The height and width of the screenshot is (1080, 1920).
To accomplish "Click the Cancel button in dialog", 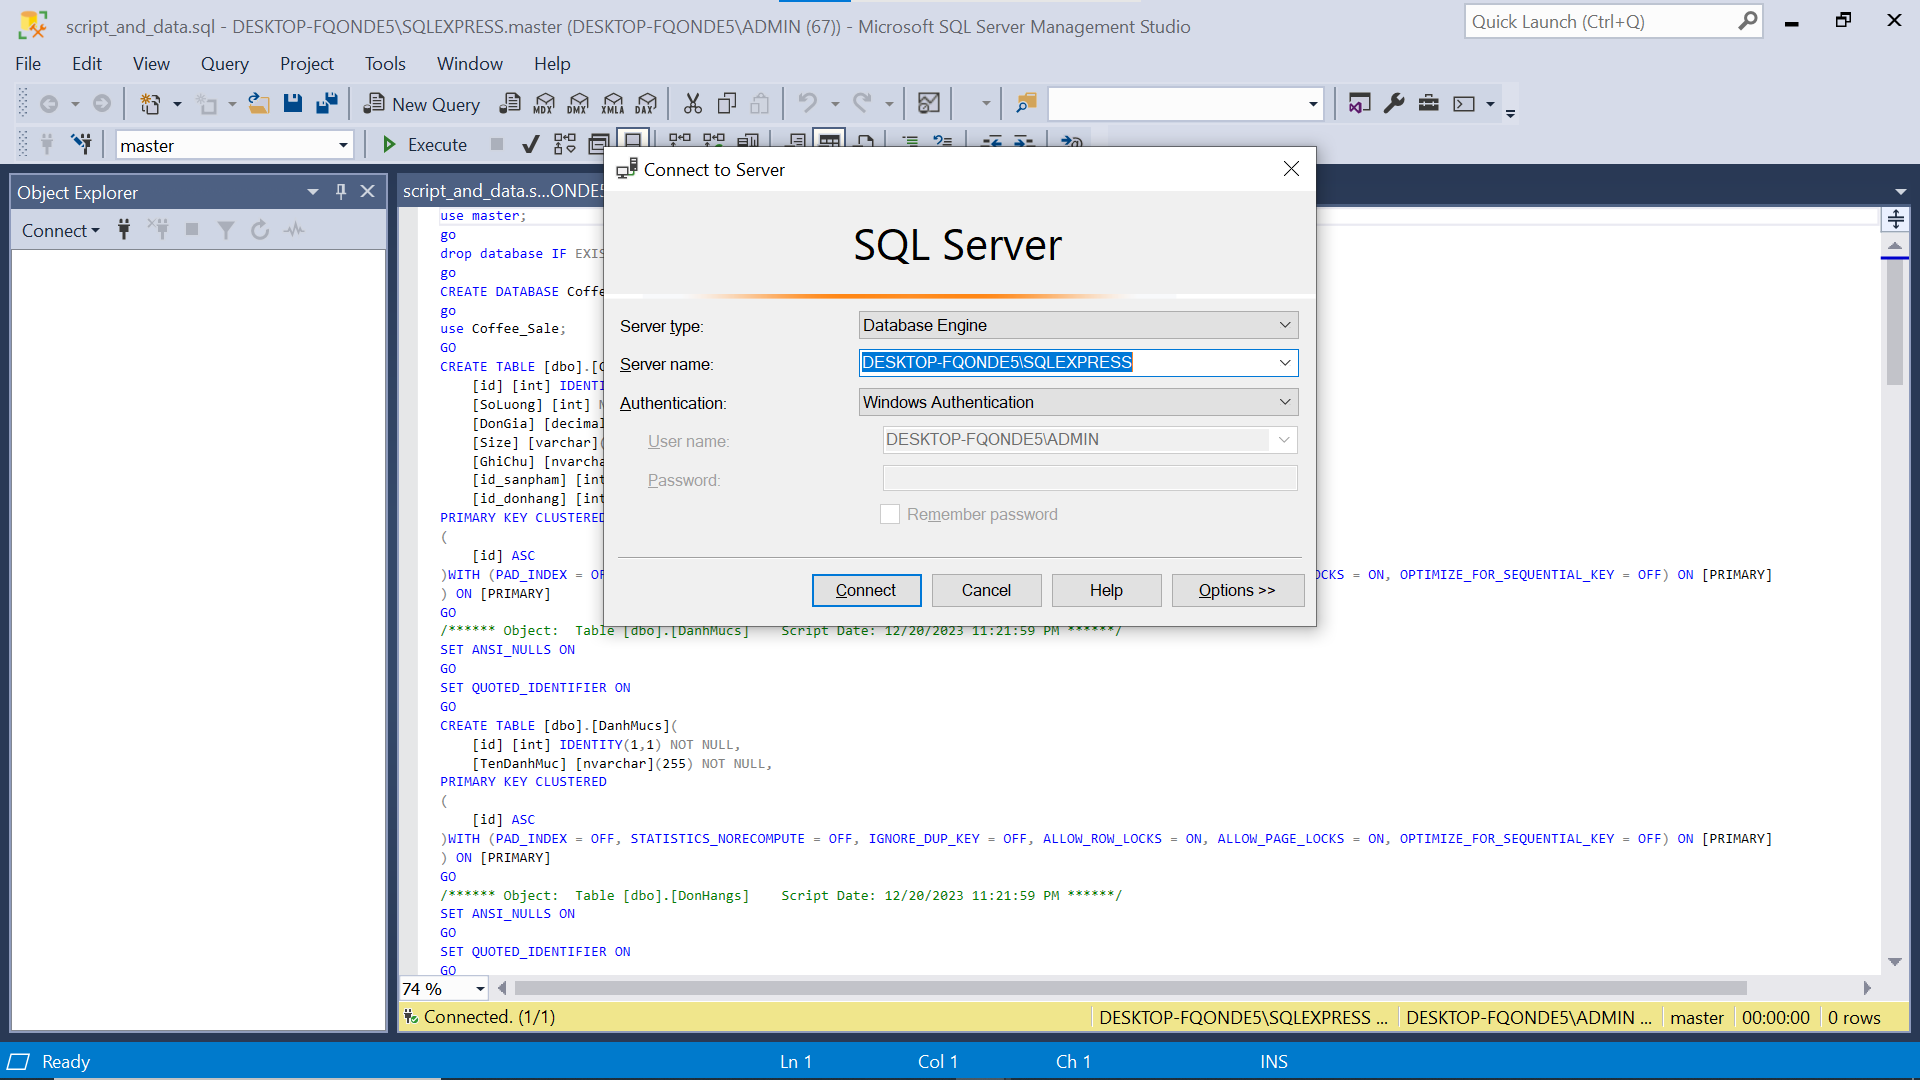I will (986, 590).
